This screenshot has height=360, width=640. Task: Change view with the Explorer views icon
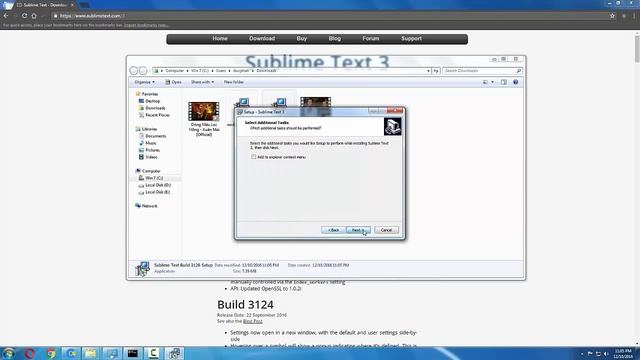coord(485,82)
